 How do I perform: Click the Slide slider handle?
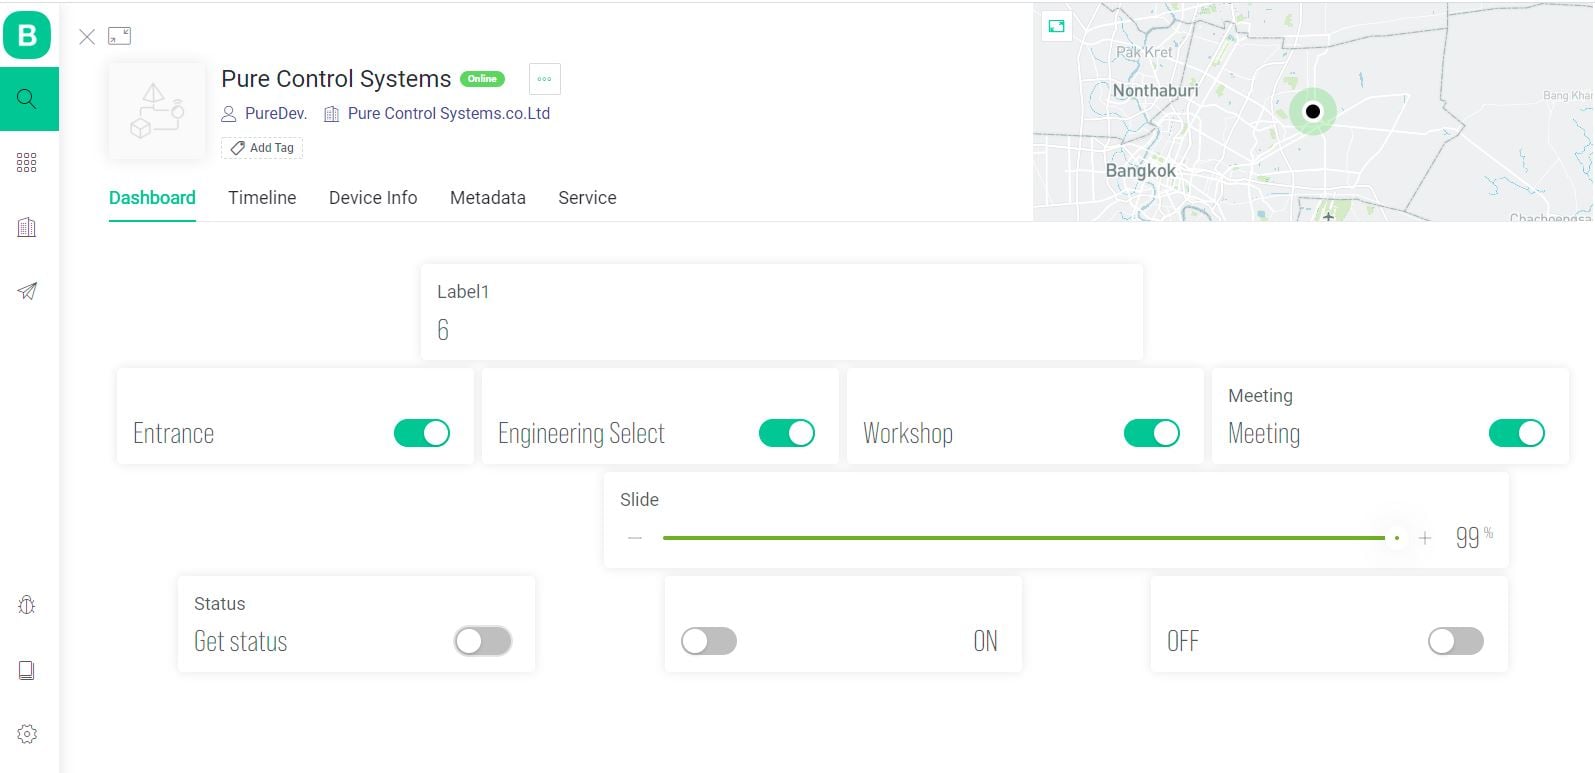(1397, 538)
